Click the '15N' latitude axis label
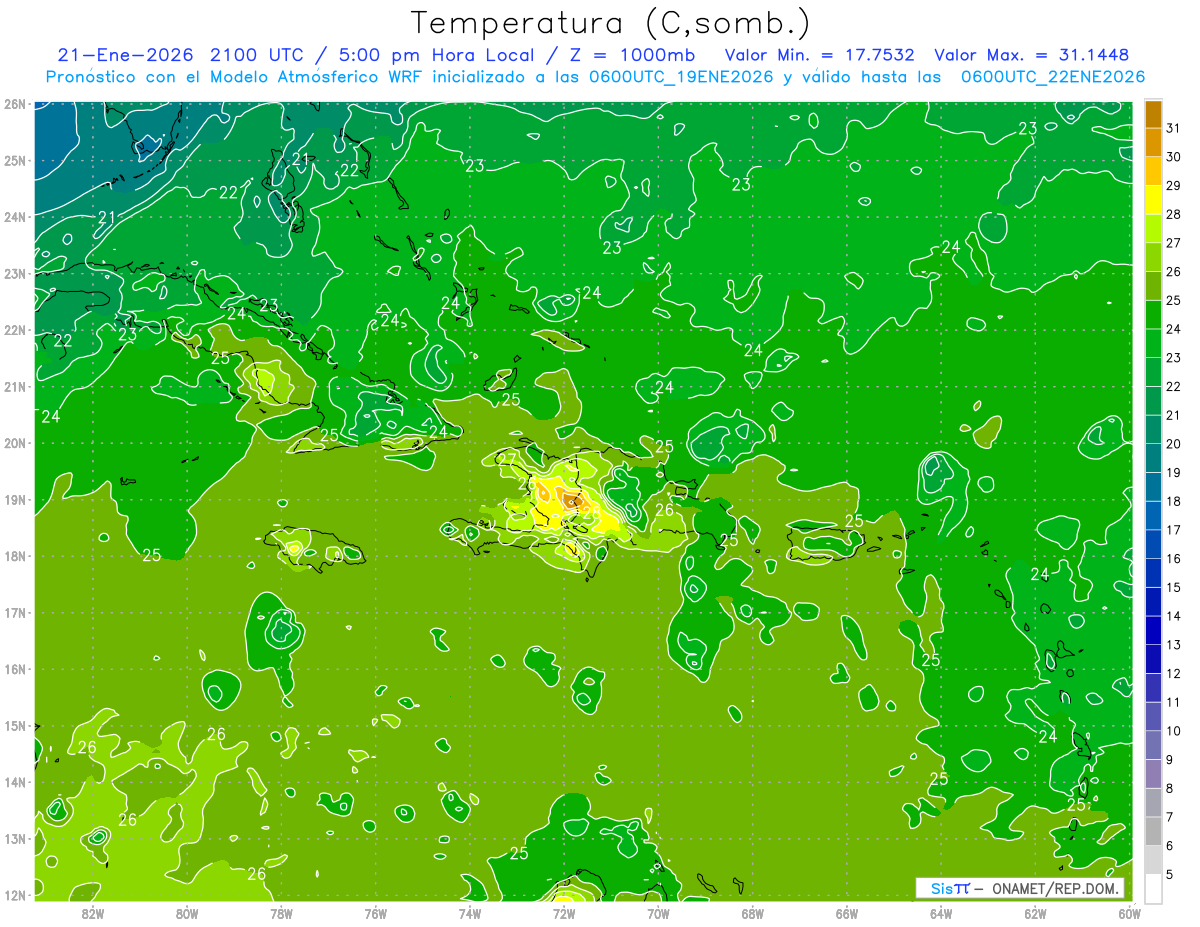Image resolution: width=1200 pixels, height=927 pixels. point(14,725)
